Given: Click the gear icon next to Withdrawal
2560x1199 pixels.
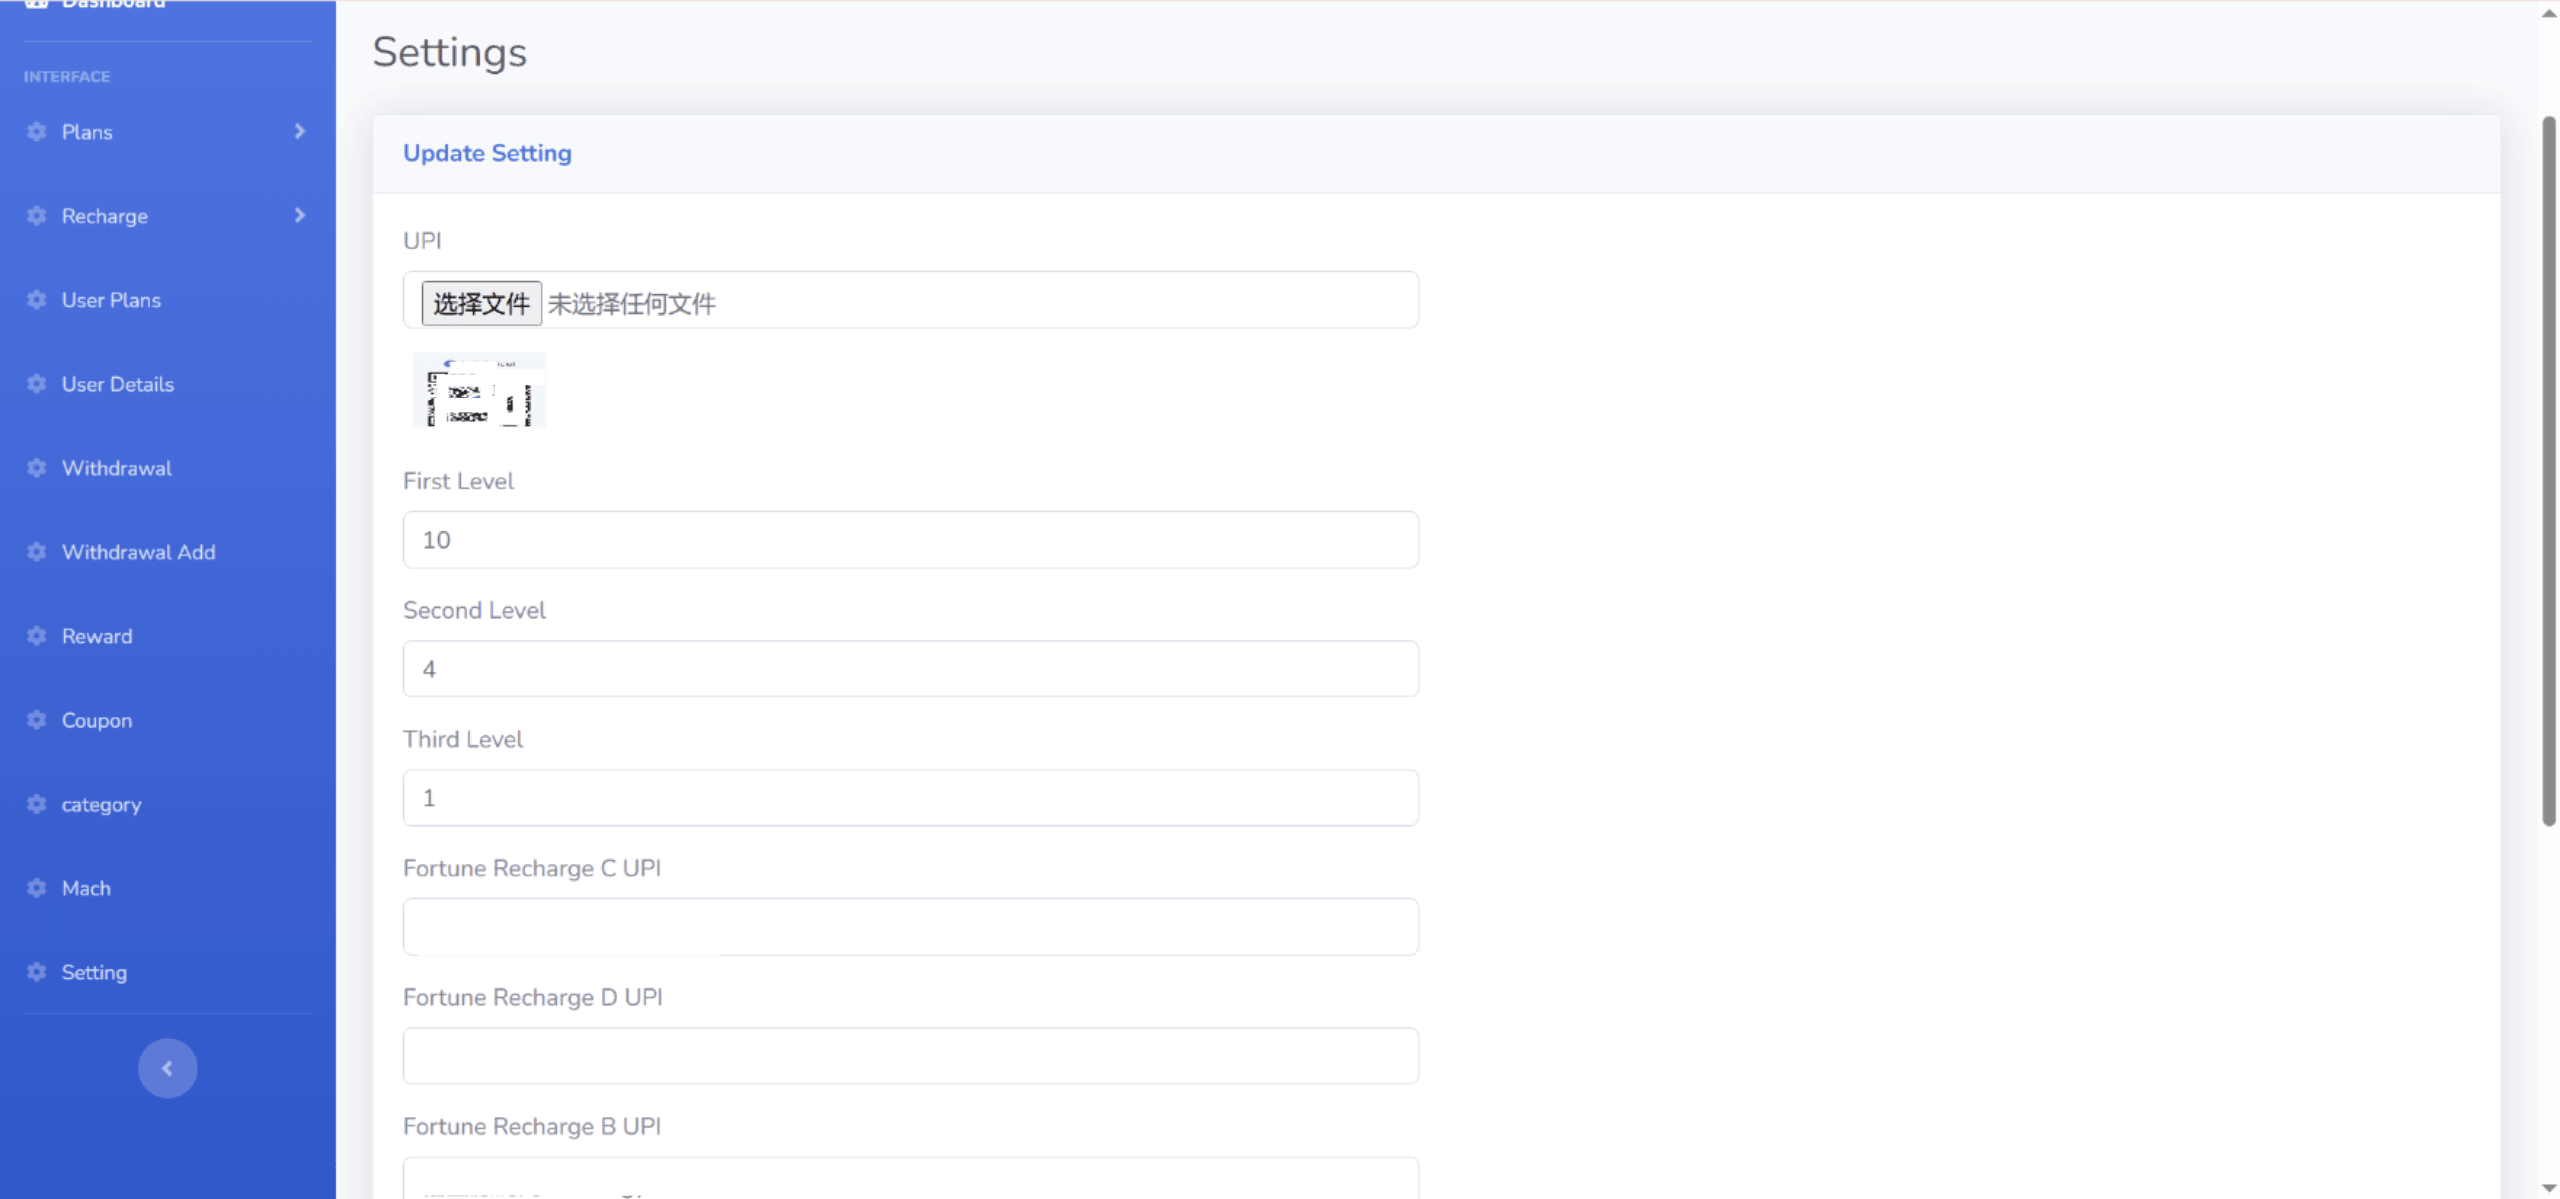Looking at the screenshot, I should 37,468.
